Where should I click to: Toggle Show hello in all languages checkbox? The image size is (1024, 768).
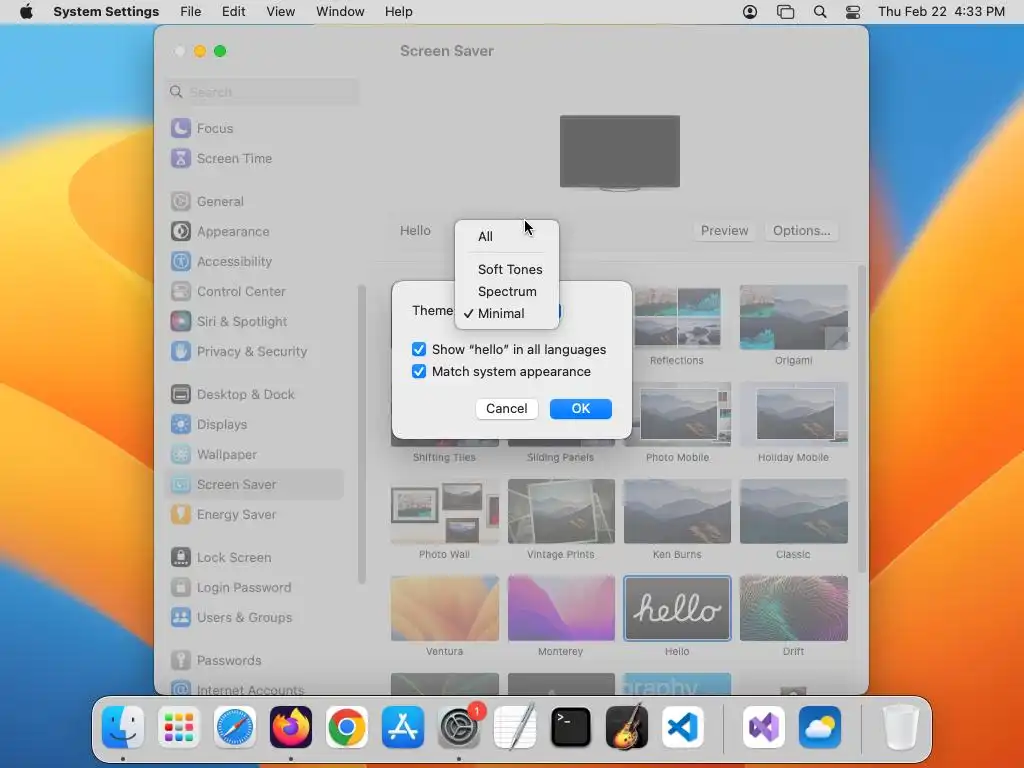click(419, 349)
